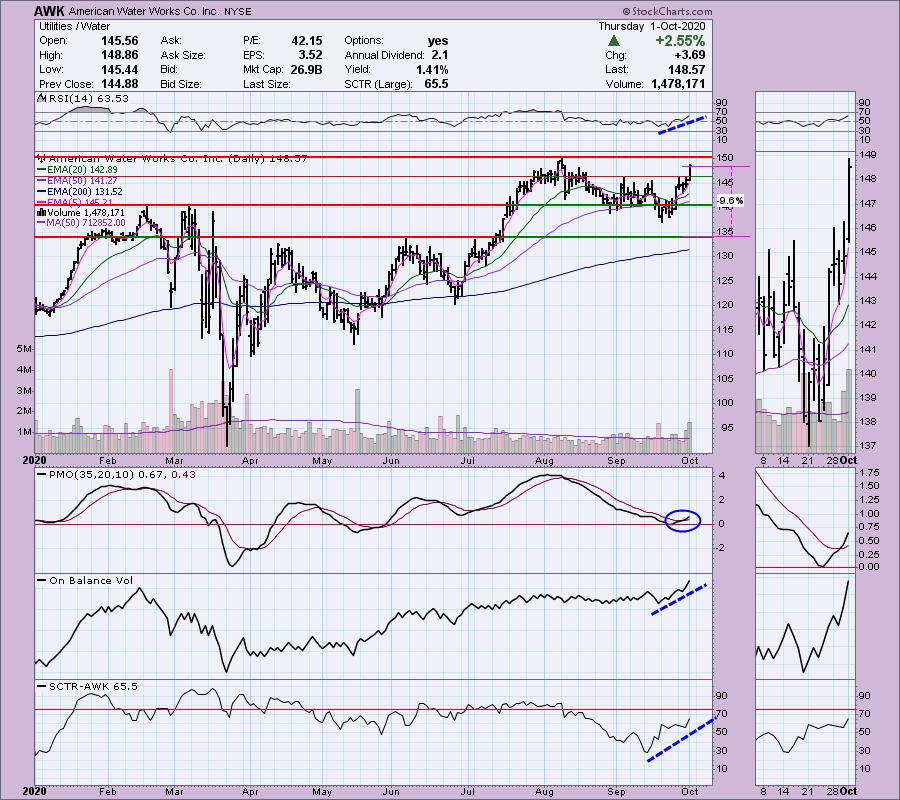Click the 150 price axis label
Image resolution: width=900 pixels, height=800 pixels.
(725, 157)
